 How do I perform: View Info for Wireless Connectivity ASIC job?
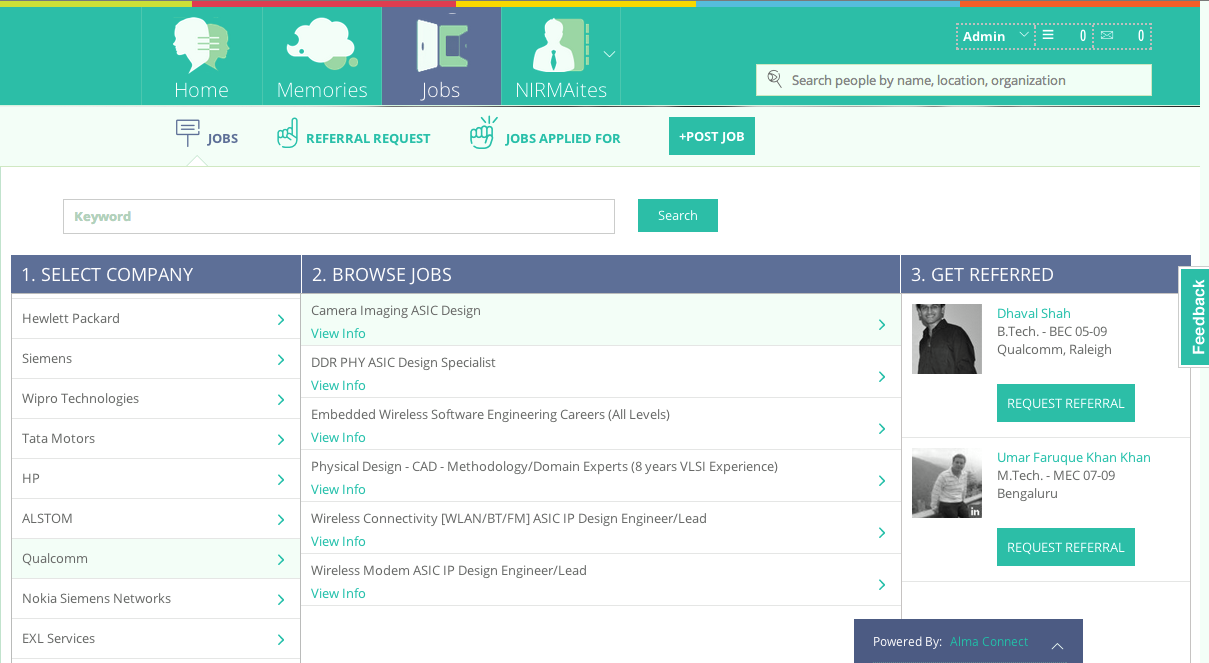pyautogui.click(x=338, y=541)
